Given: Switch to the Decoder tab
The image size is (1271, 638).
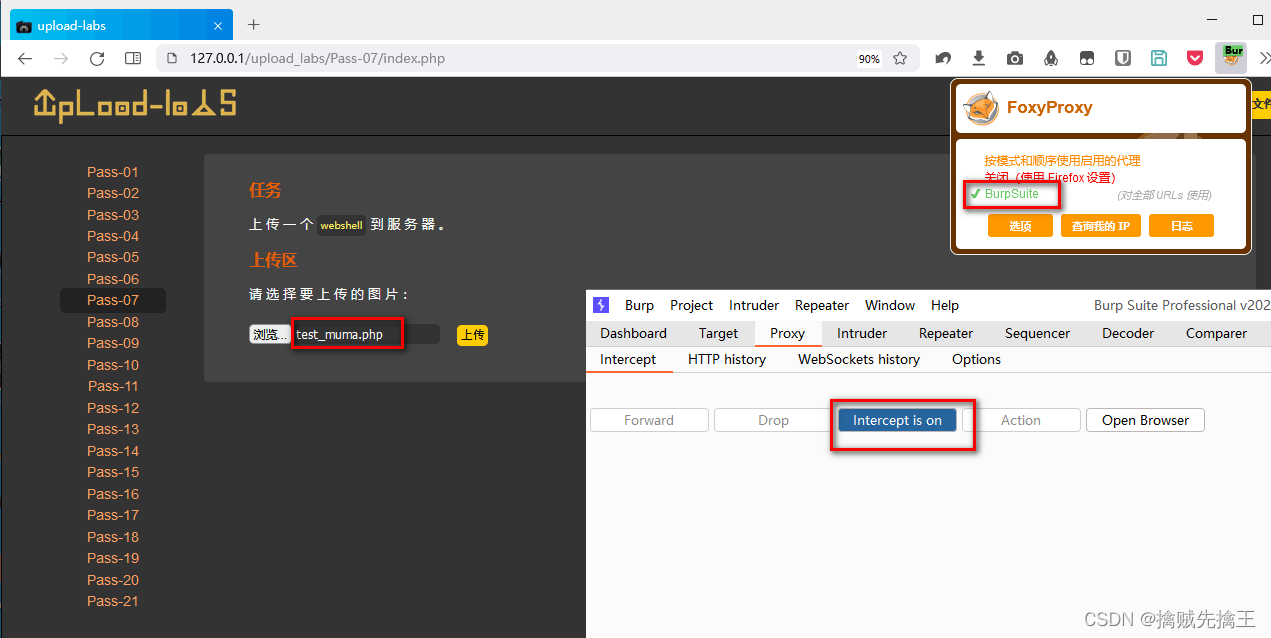Looking at the screenshot, I should tap(1128, 333).
